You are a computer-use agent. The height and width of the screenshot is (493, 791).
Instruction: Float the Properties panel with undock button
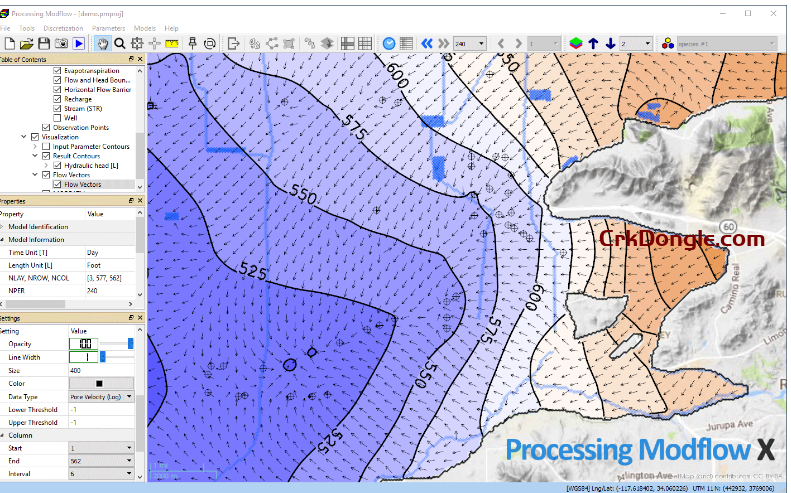click(x=131, y=201)
